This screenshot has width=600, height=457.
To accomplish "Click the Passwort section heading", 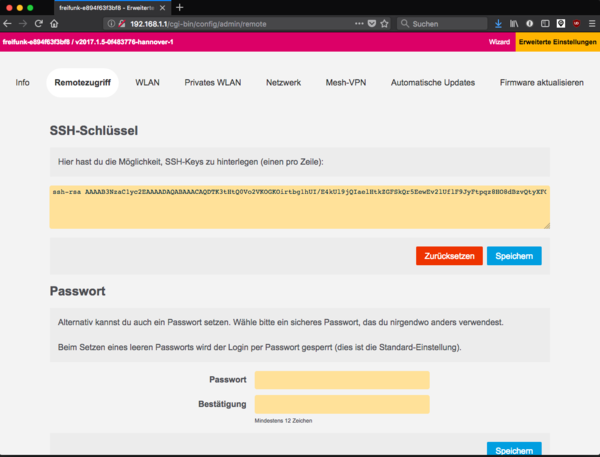I will point(77,291).
